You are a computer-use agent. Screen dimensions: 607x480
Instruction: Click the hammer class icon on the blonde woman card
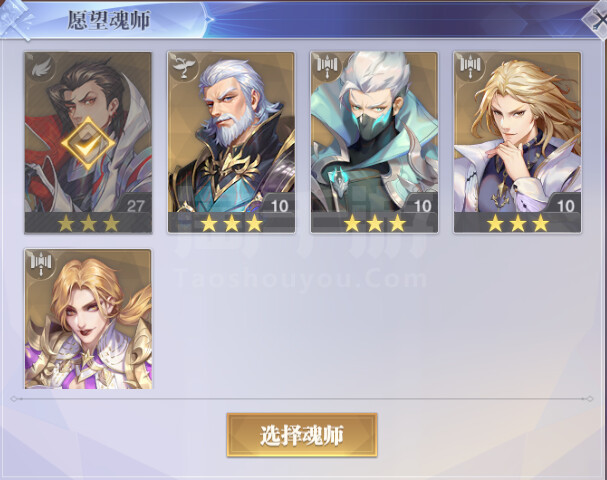click(41, 263)
